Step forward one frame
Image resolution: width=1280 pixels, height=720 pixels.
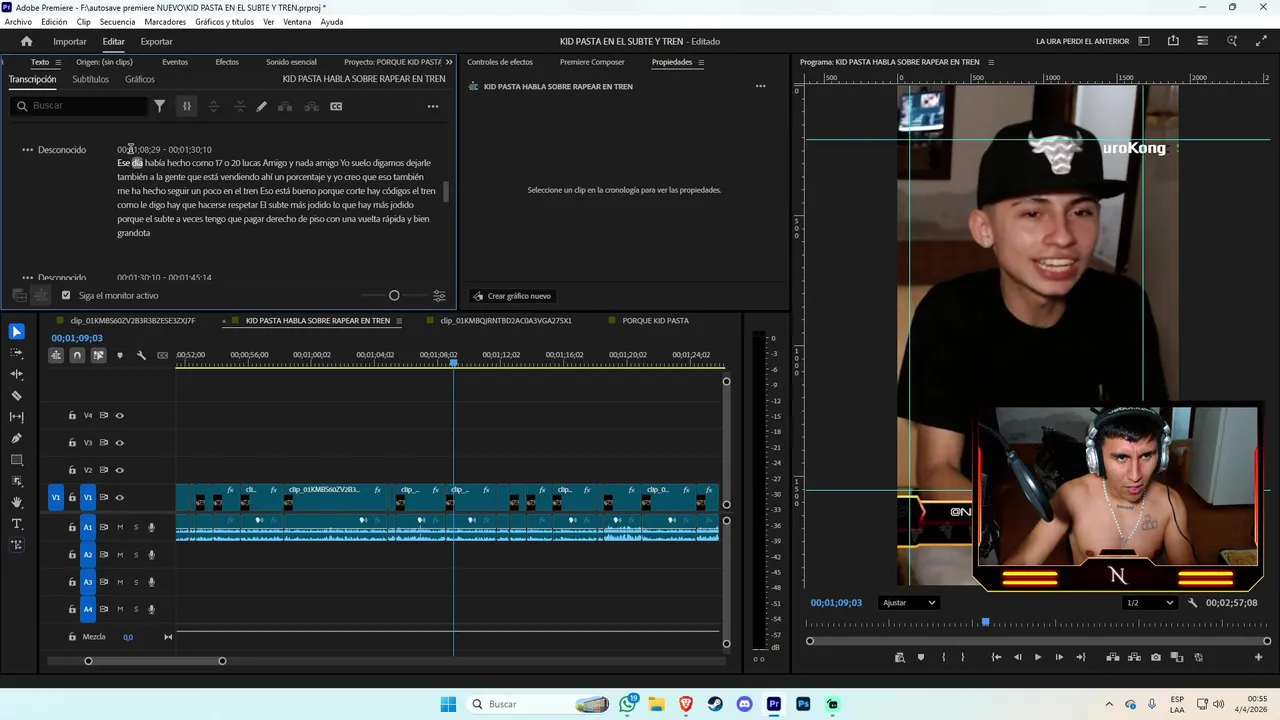click(x=1059, y=657)
